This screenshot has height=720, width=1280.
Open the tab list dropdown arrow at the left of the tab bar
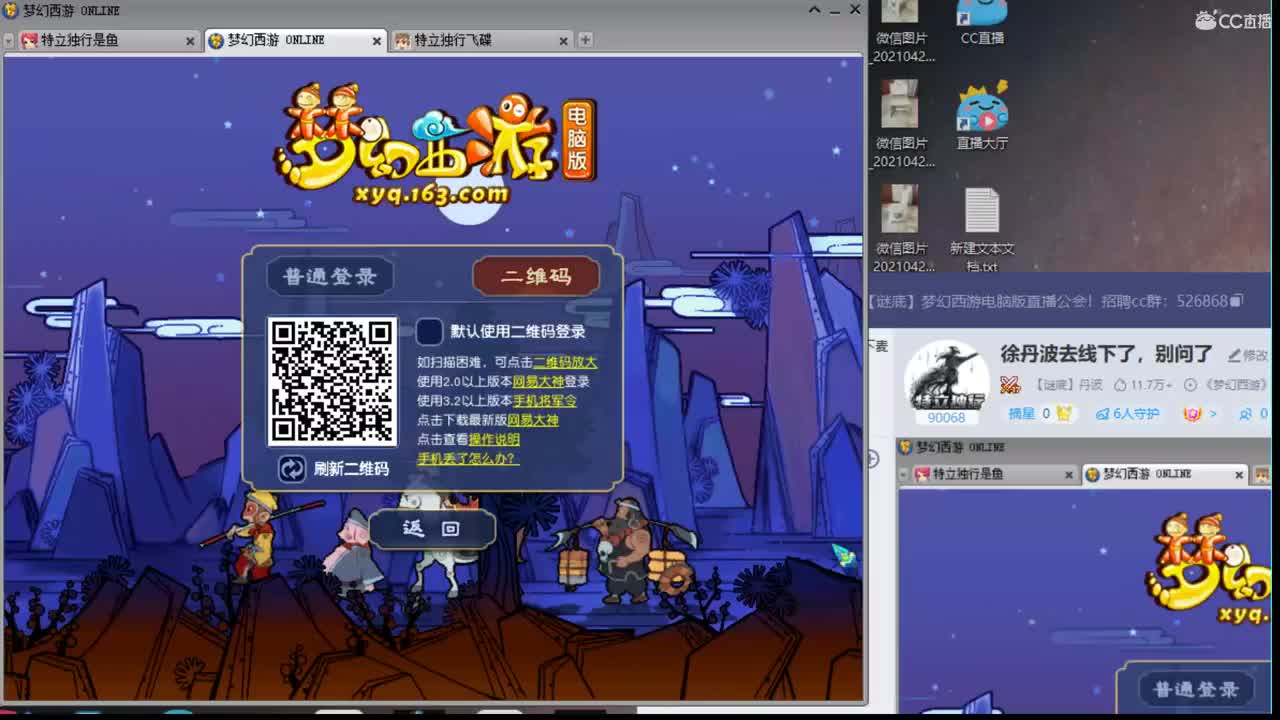(9, 41)
